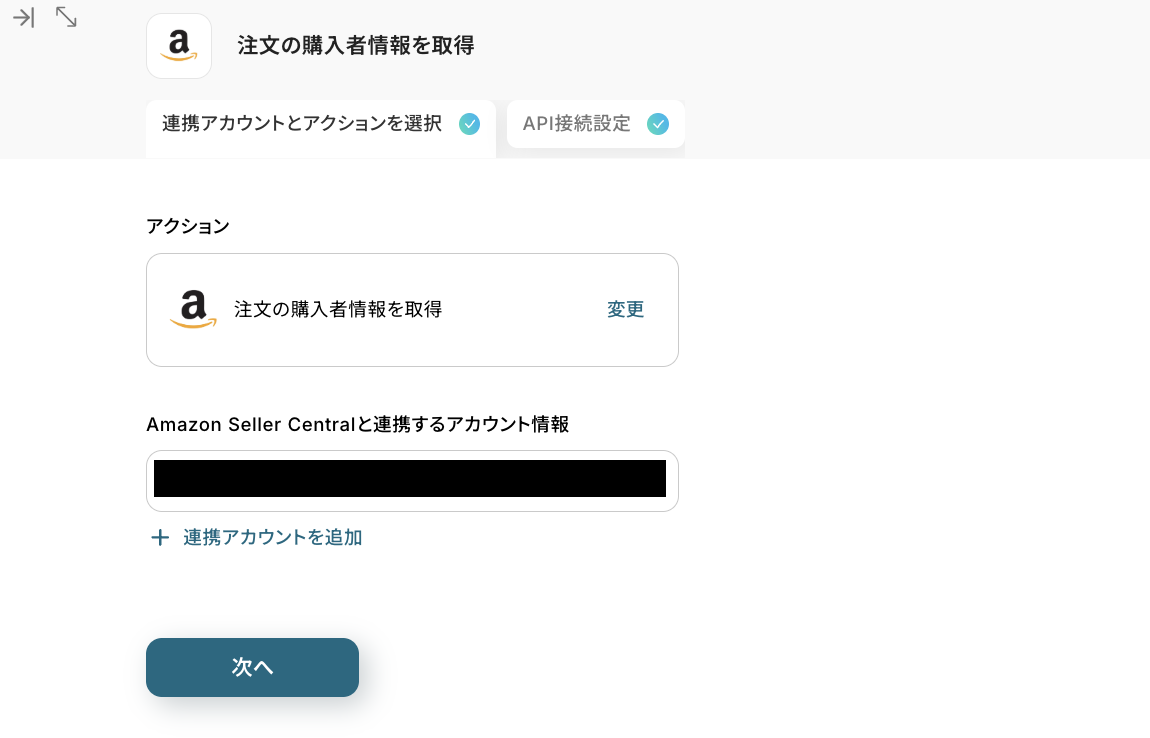This screenshot has width=1150, height=738.
Task: Click the checkmark on 連携アカウントとアクションを選択 tab
Action: (469, 124)
